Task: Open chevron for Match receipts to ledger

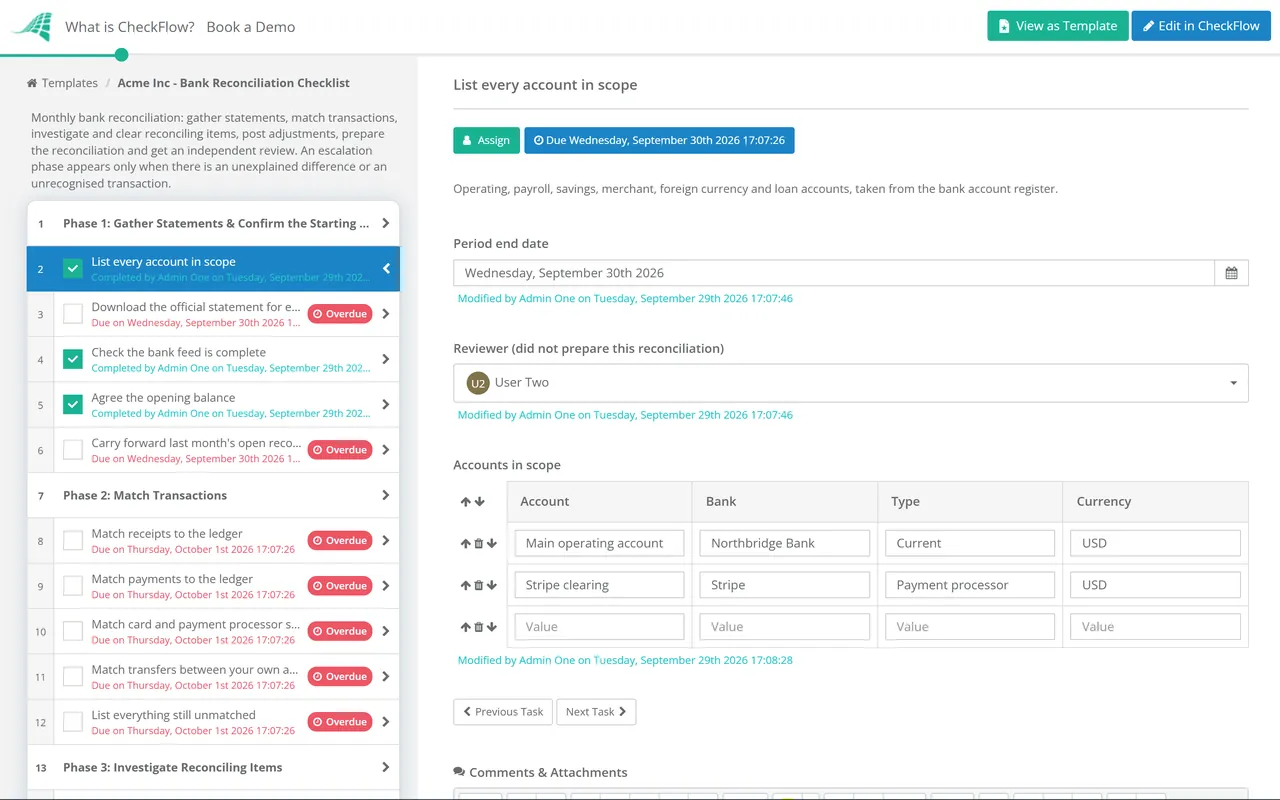Action: click(386, 541)
